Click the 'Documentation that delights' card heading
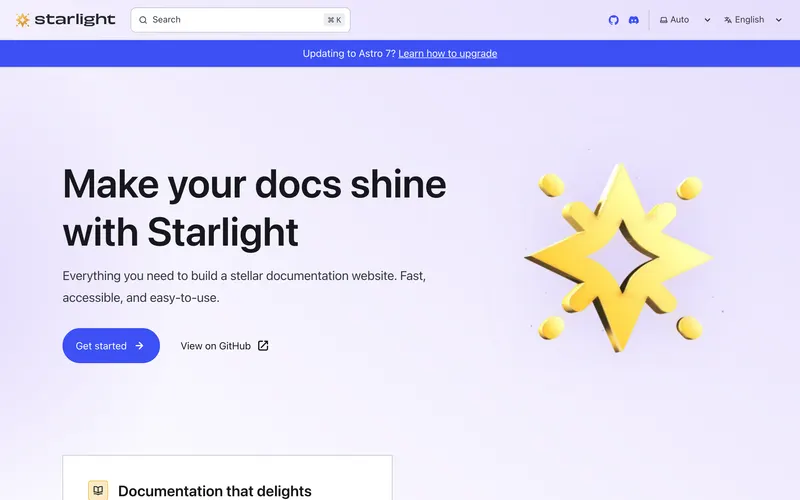This screenshot has width=800, height=500. pyautogui.click(x=215, y=491)
